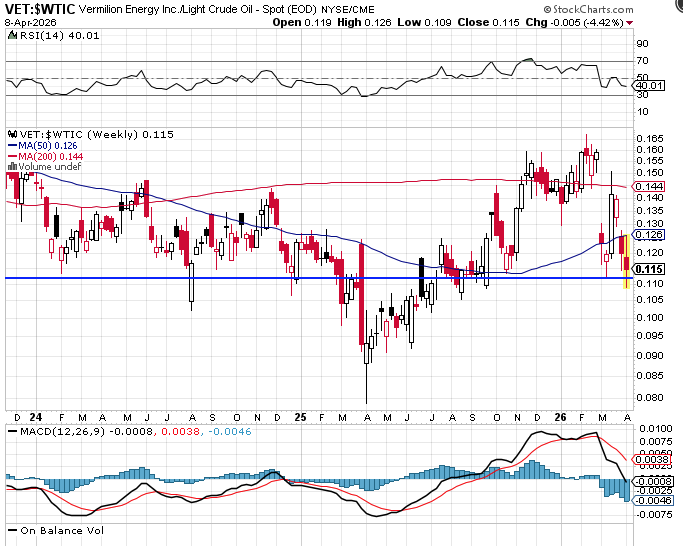The height and width of the screenshot is (546, 683).
Task: Click the VET:$WTIC (Weekly) 0.115 legend
Action: (x=91, y=135)
